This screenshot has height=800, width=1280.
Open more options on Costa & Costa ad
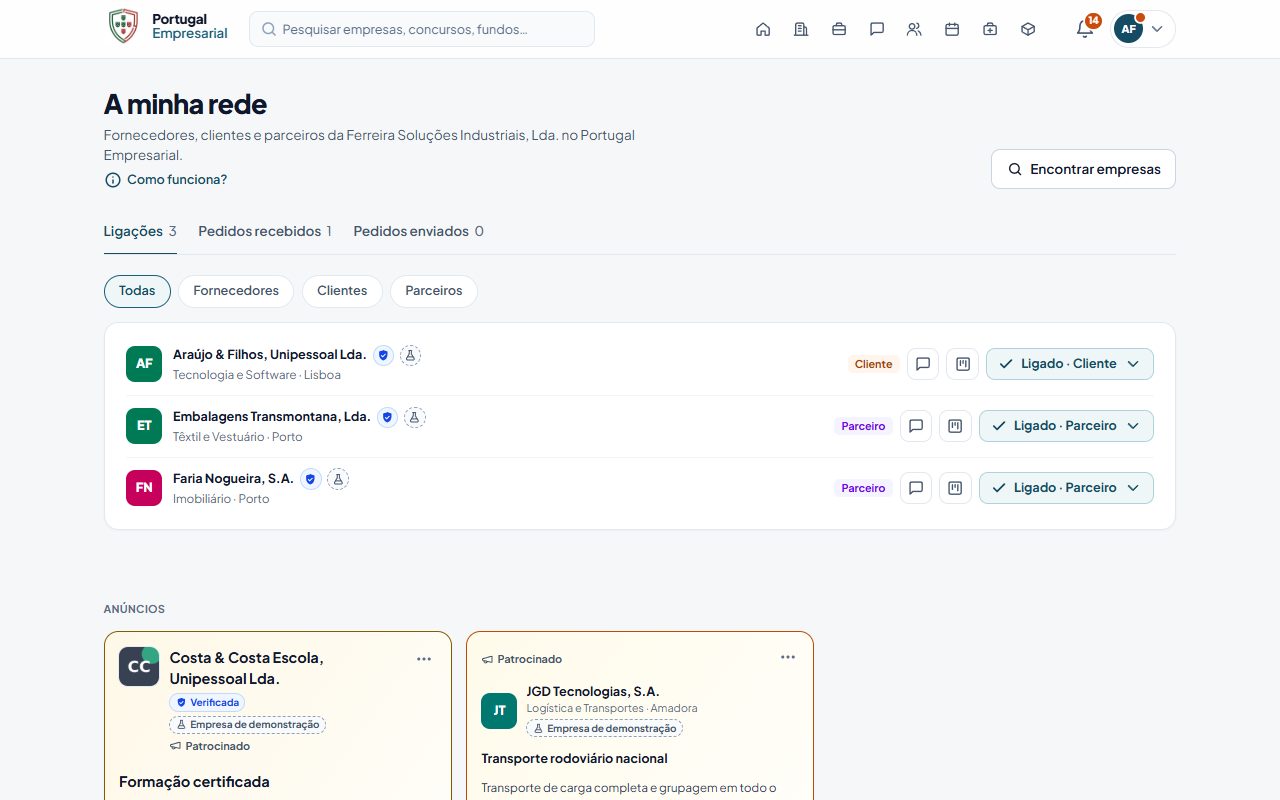click(424, 659)
